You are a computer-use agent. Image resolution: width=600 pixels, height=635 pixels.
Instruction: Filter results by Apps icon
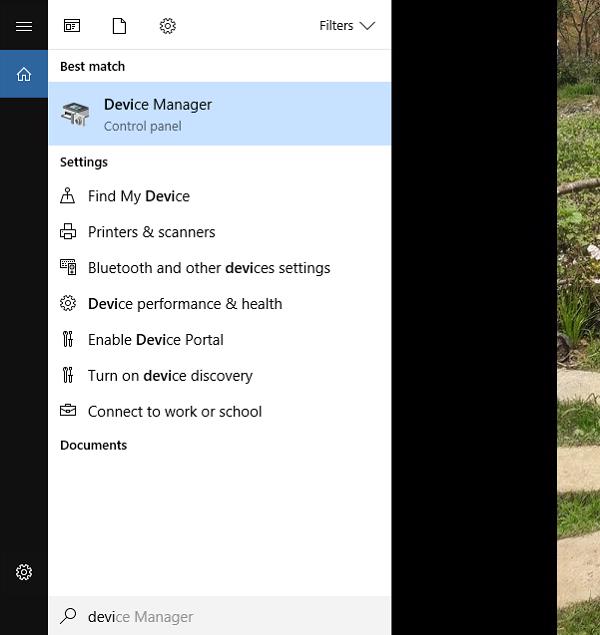coord(72,26)
